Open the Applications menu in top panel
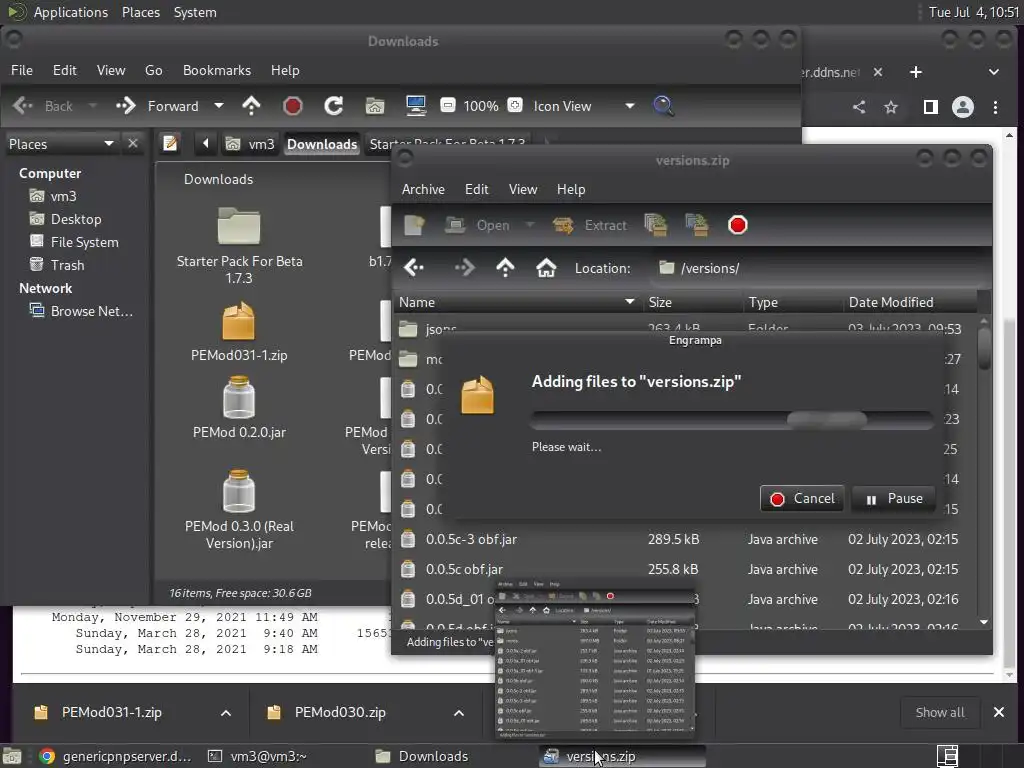 point(71,12)
